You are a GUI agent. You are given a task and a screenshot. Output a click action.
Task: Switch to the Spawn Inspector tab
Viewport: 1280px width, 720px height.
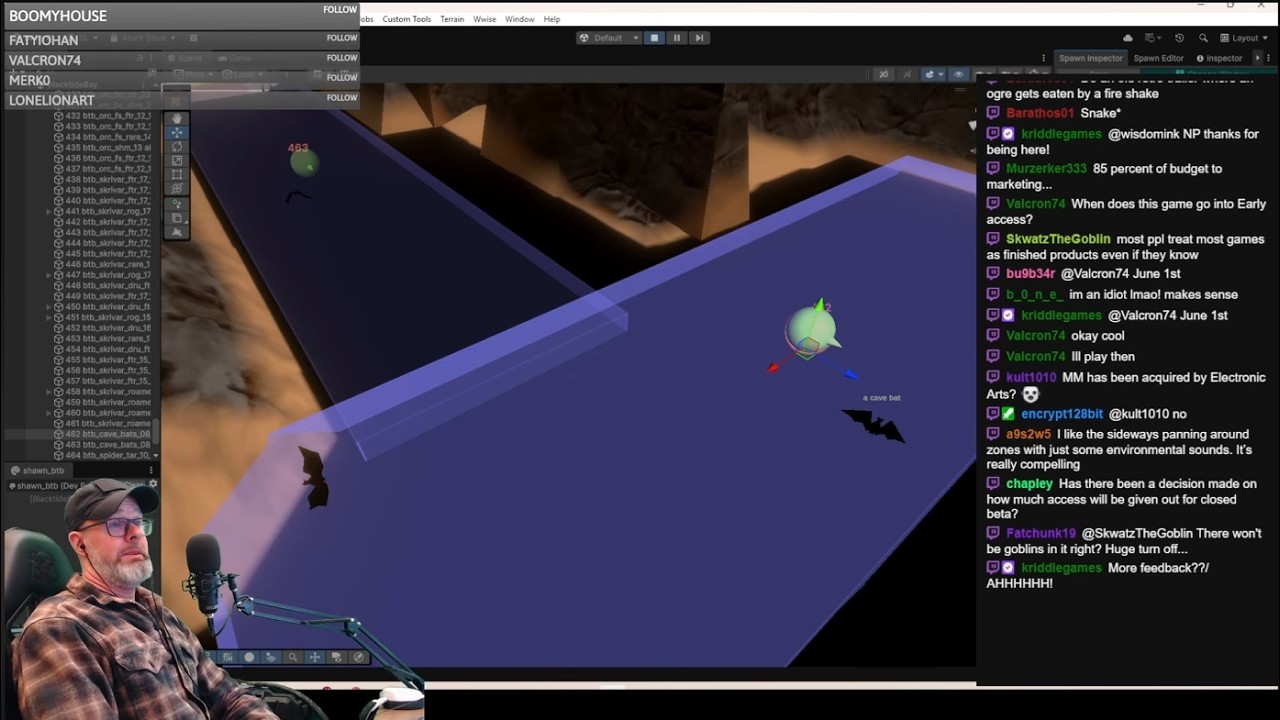pos(1090,58)
